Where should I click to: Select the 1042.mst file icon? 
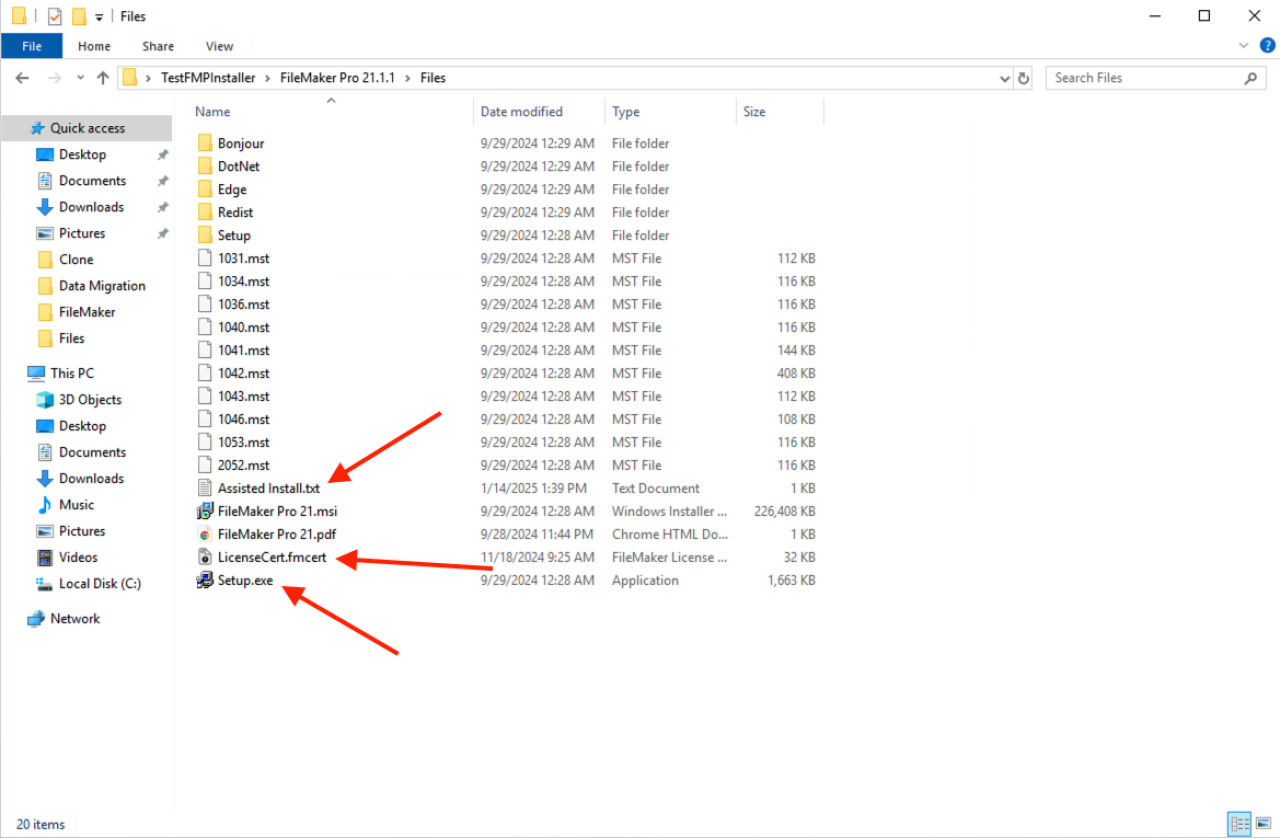tap(204, 373)
